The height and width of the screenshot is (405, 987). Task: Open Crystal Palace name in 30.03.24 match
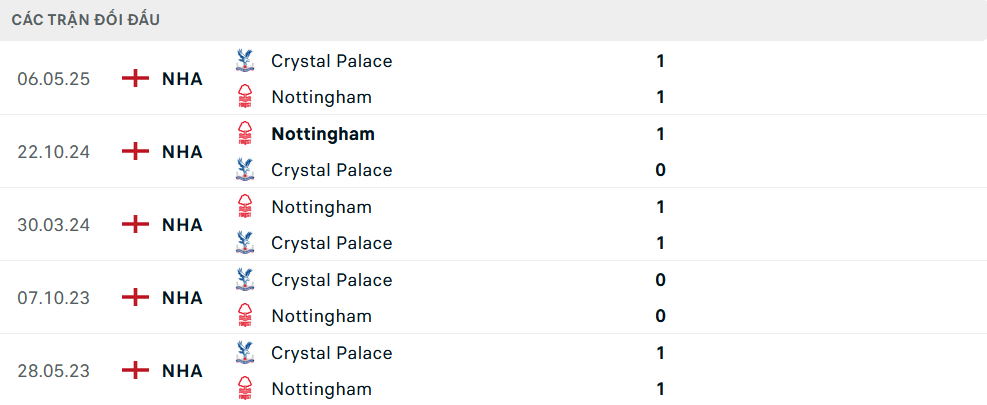tap(331, 243)
